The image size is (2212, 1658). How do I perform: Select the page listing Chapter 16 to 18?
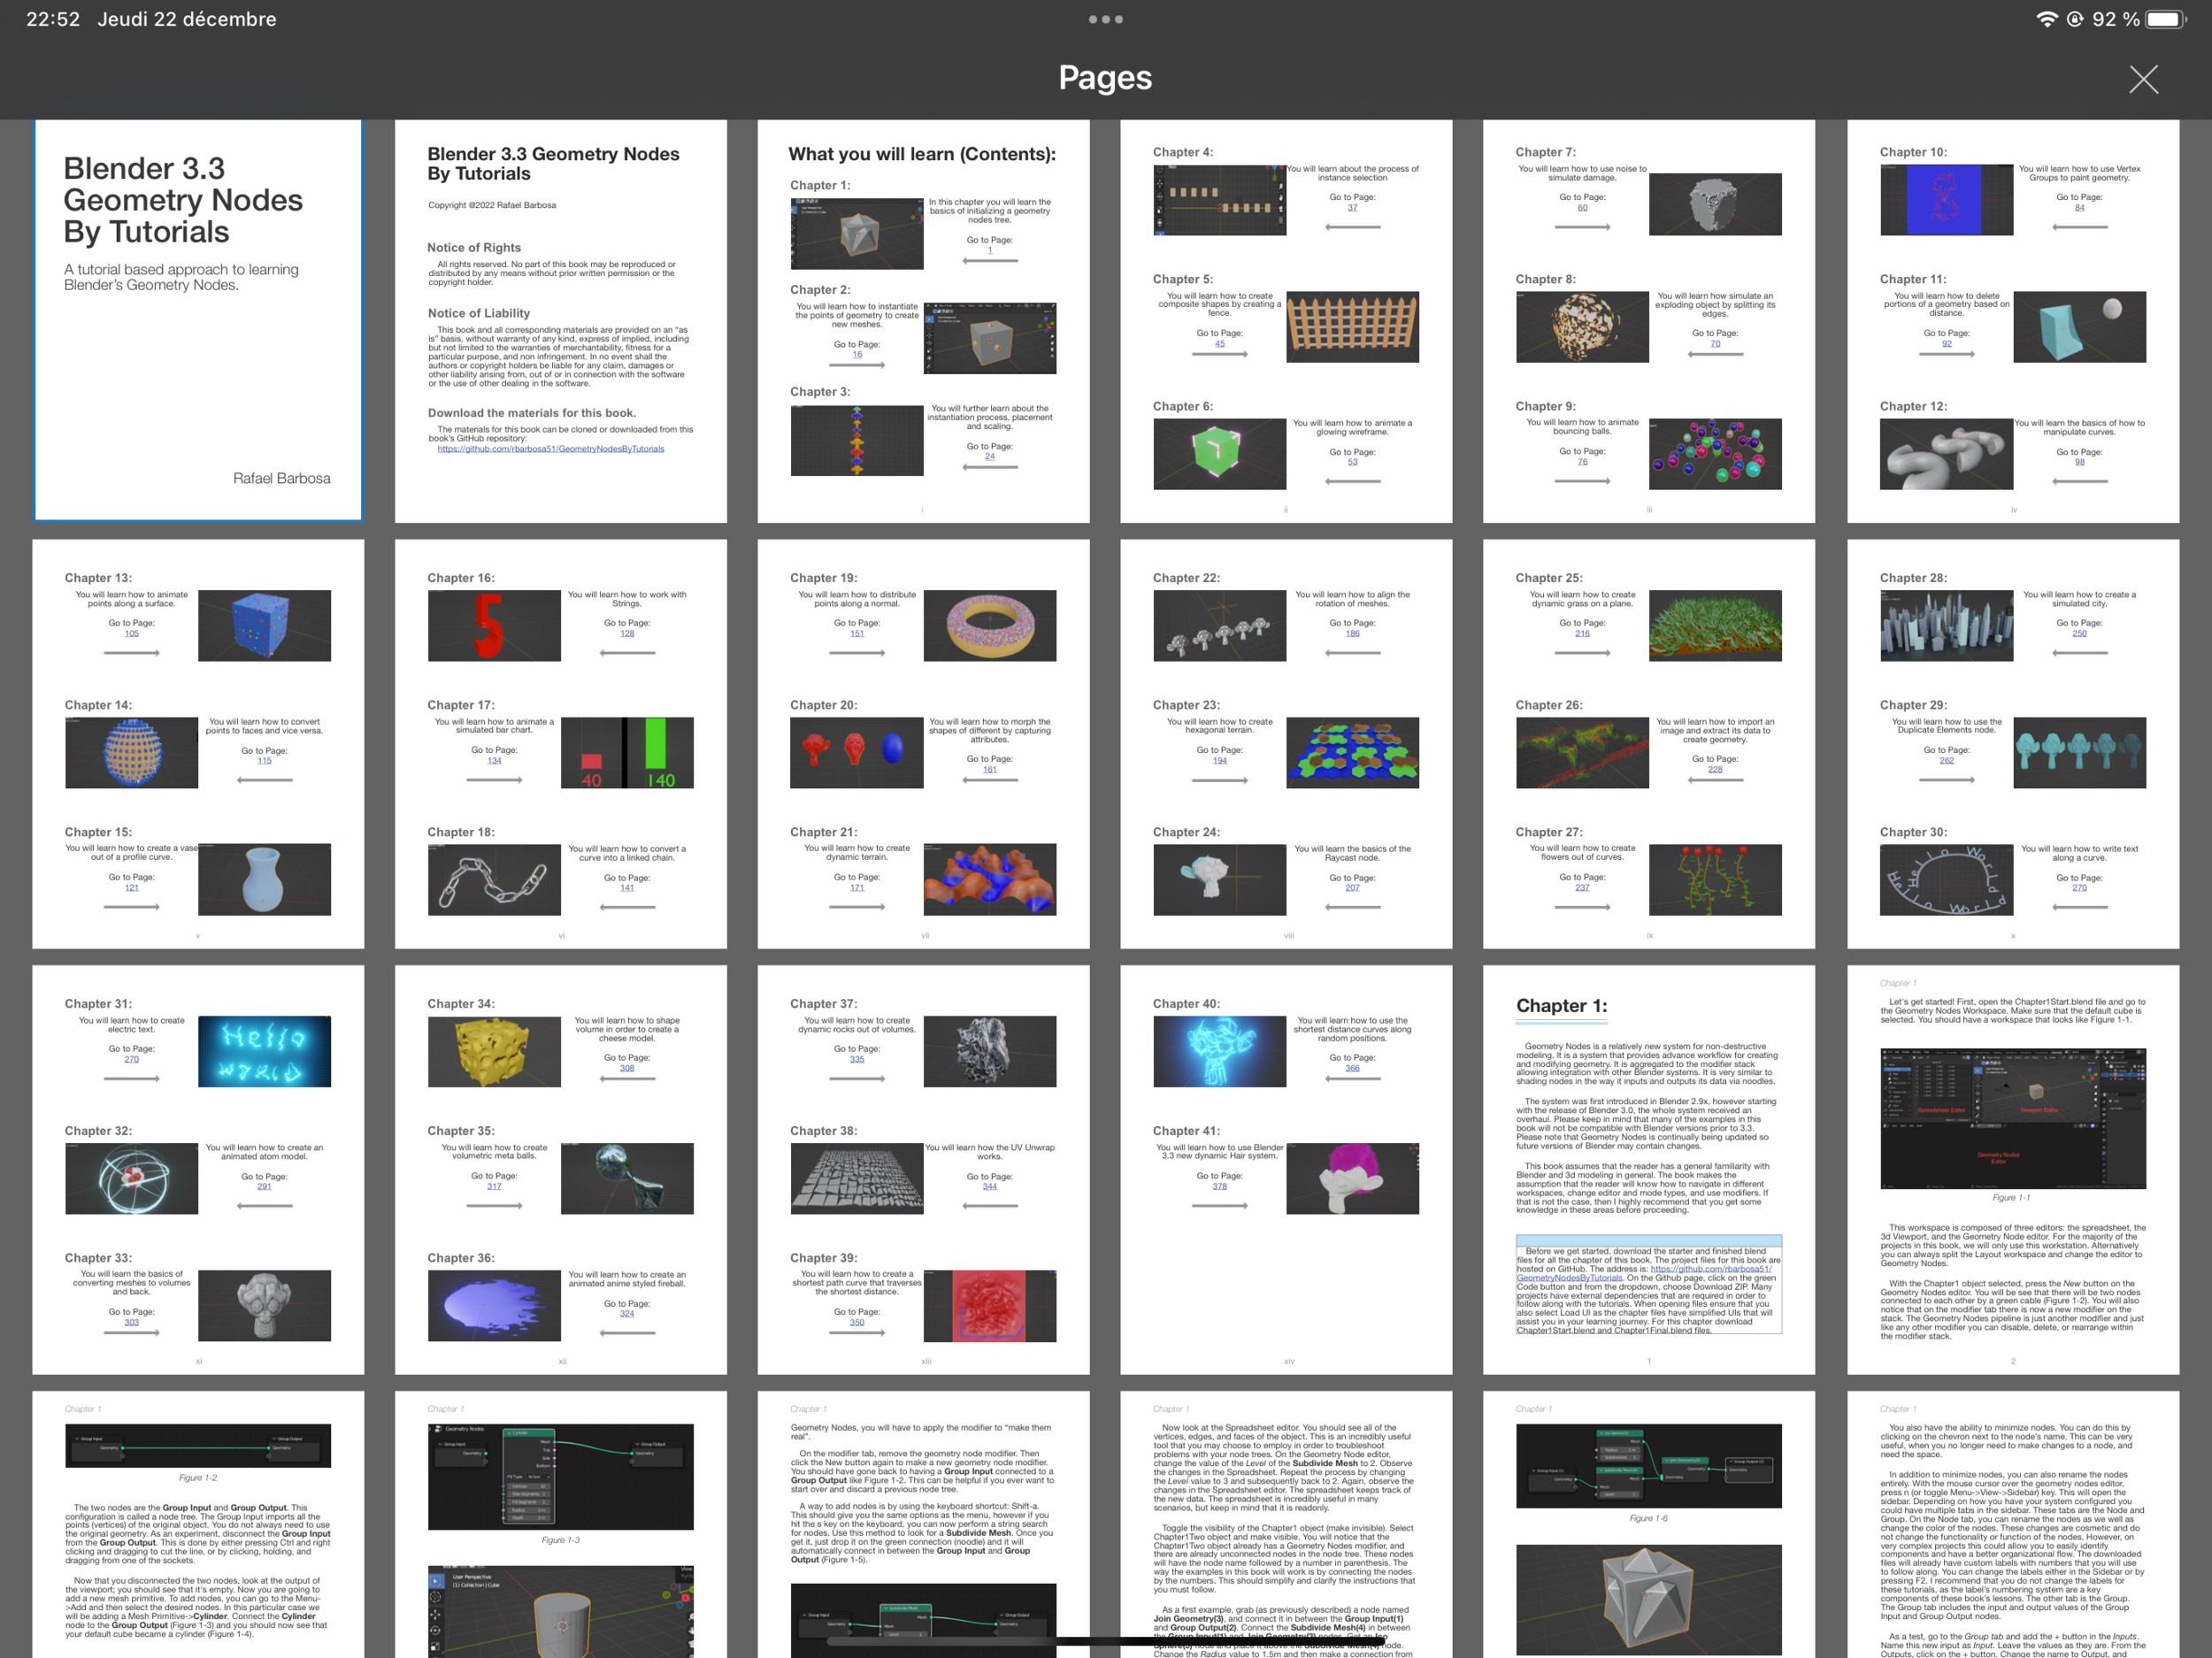click(560, 744)
